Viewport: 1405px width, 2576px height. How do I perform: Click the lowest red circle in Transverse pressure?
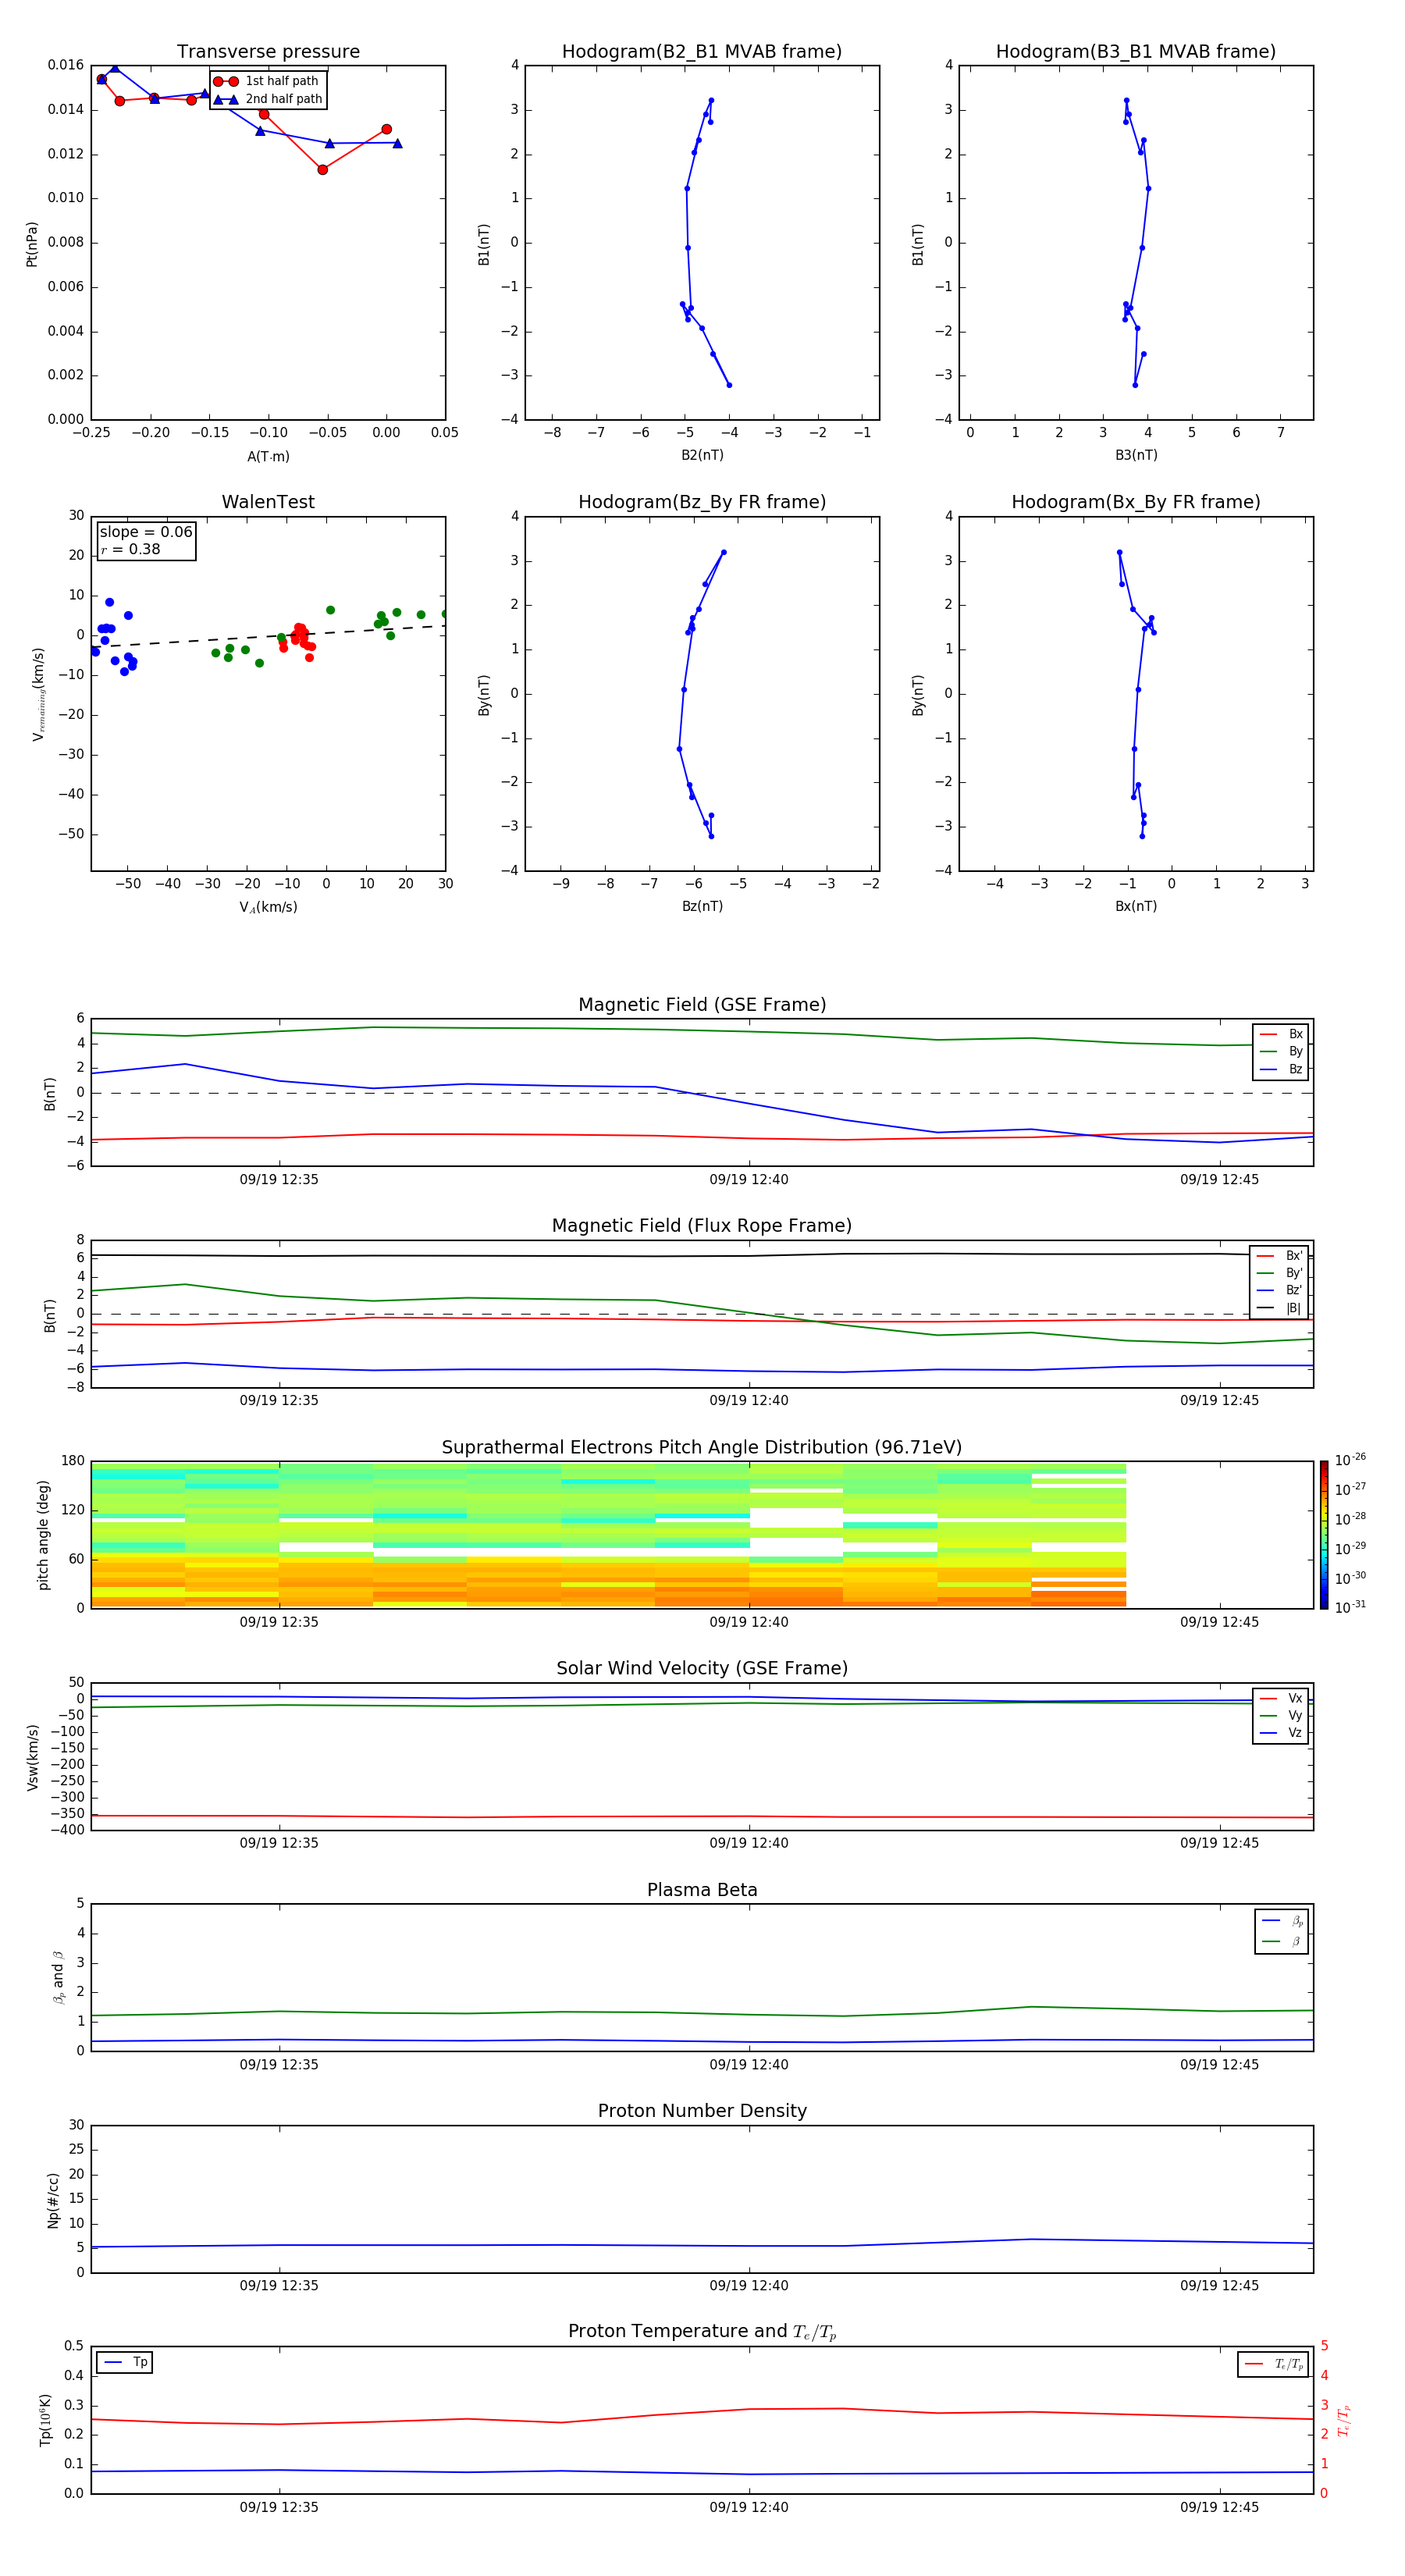point(322,169)
